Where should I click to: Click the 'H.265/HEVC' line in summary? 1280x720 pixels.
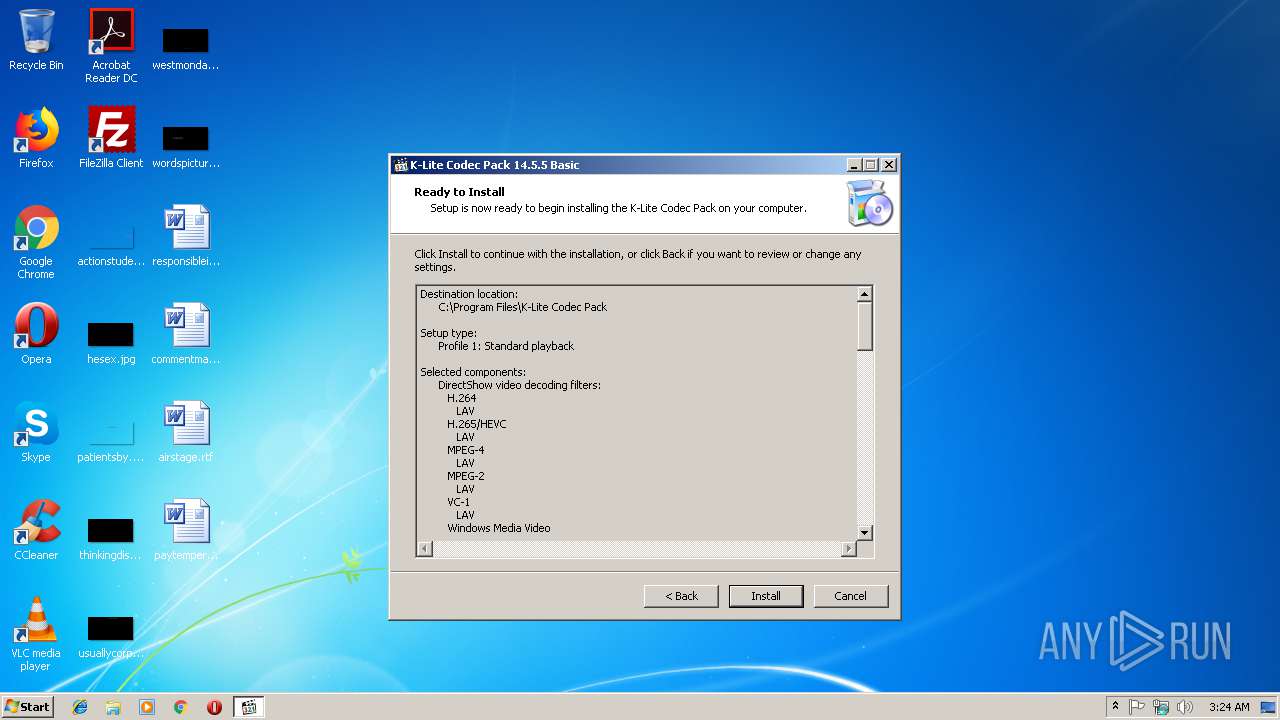tap(477, 424)
